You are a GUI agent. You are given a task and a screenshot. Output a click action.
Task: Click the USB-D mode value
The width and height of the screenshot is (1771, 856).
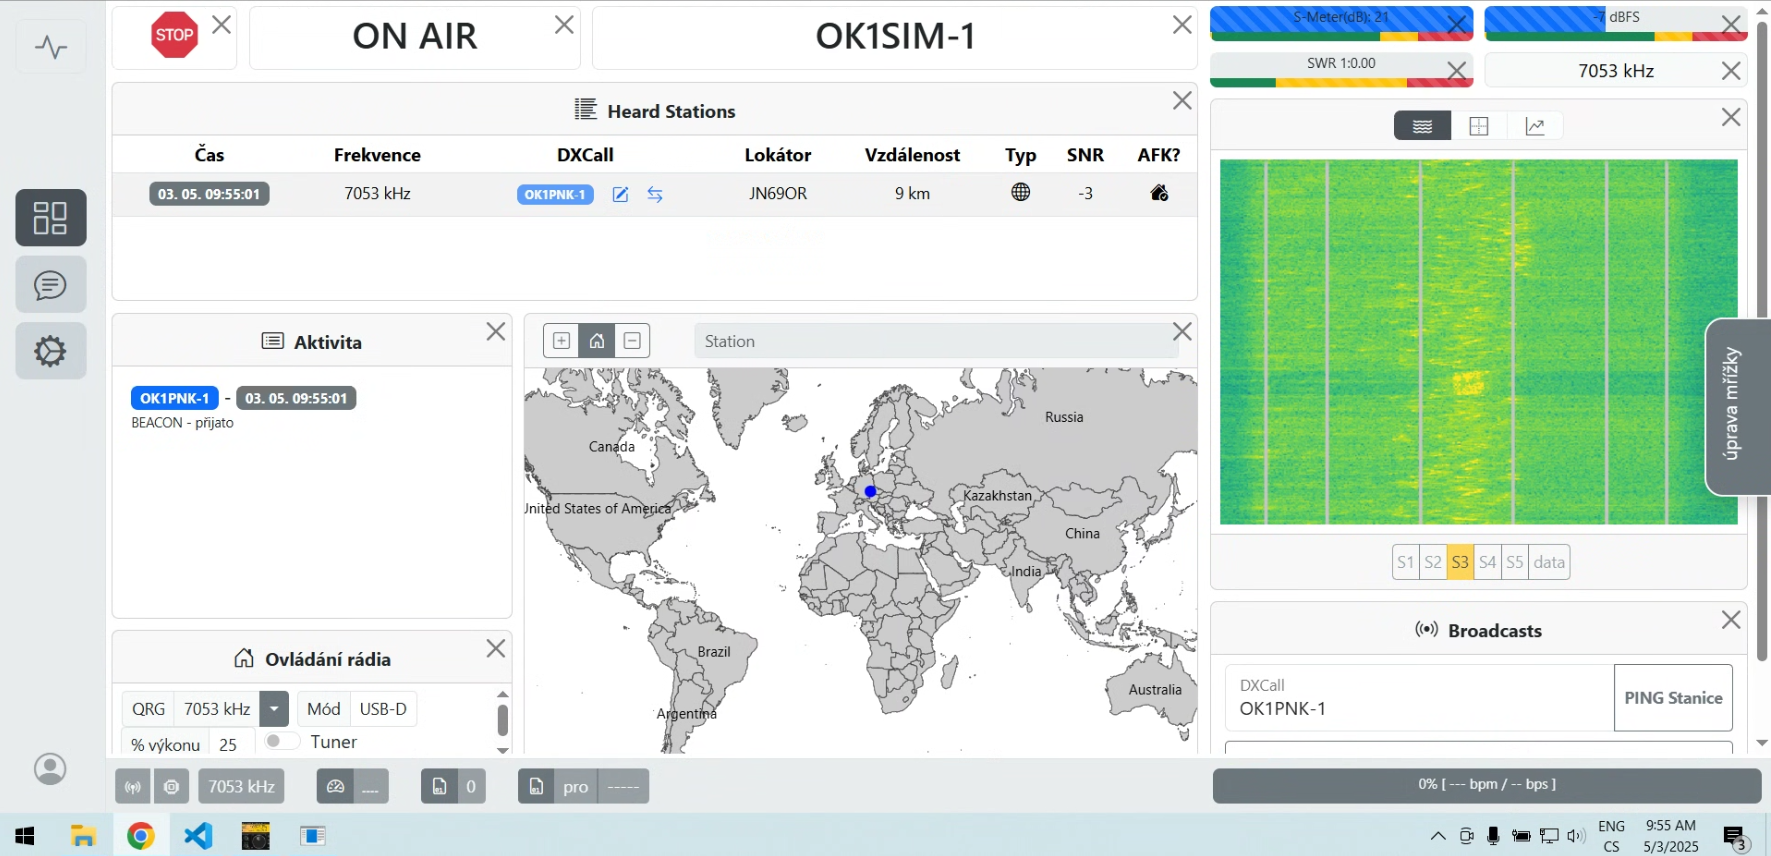[x=383, y=709]
